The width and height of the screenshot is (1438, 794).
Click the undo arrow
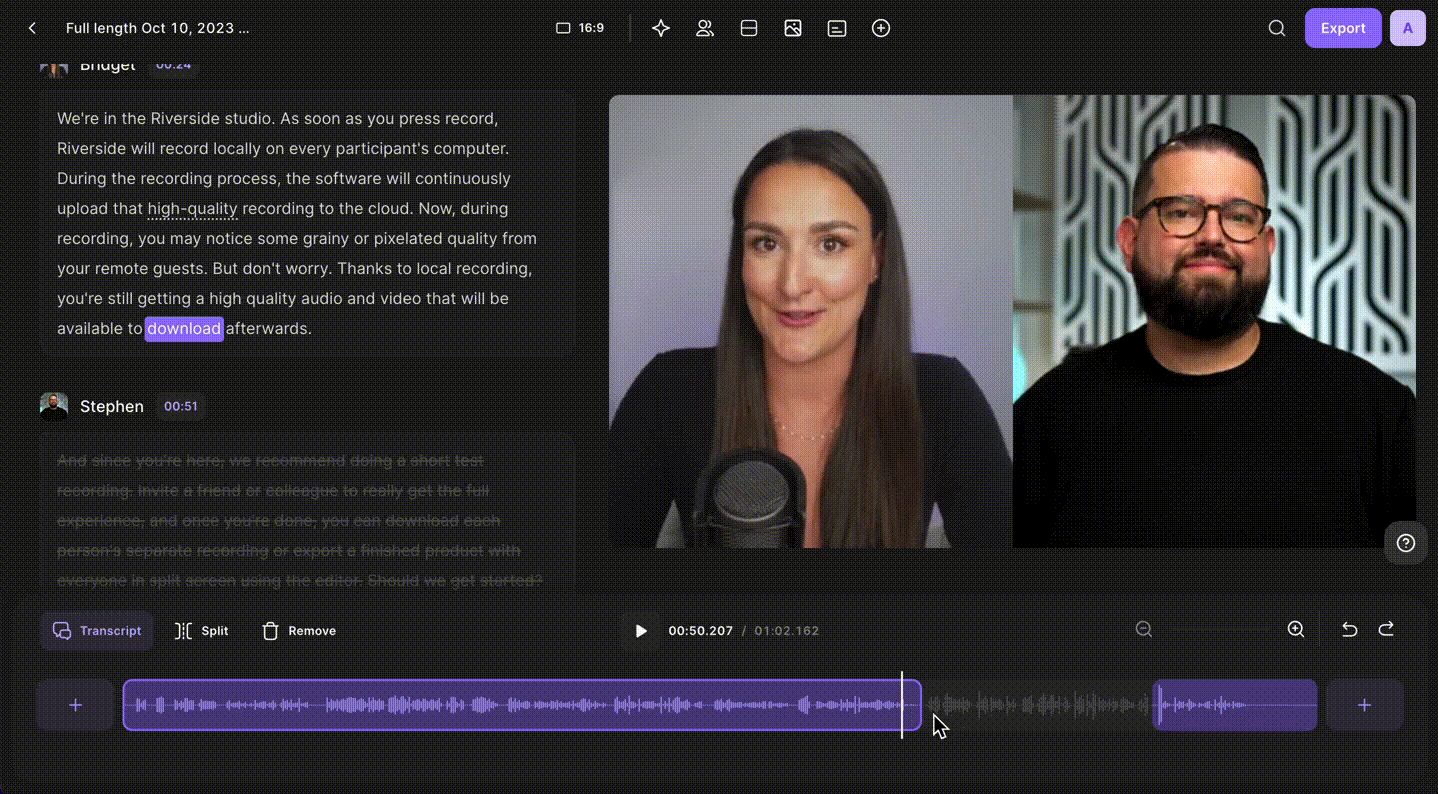(1349, 629)
